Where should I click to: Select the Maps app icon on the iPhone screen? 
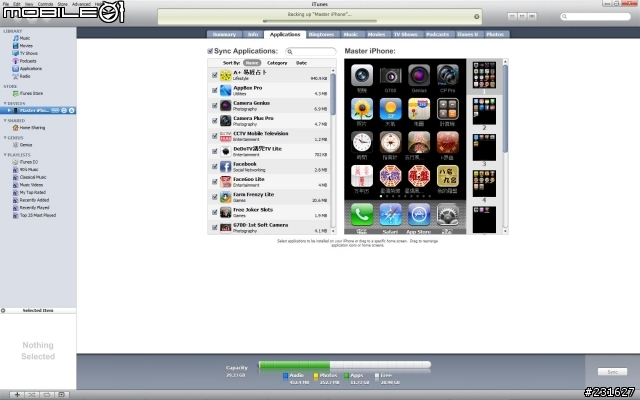(419, 109)
